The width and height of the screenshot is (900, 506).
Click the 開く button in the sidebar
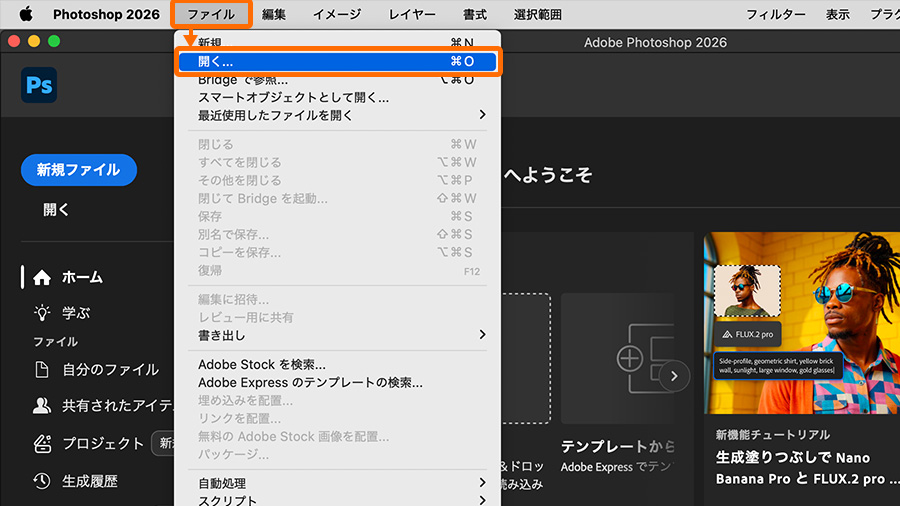[56, 210]
